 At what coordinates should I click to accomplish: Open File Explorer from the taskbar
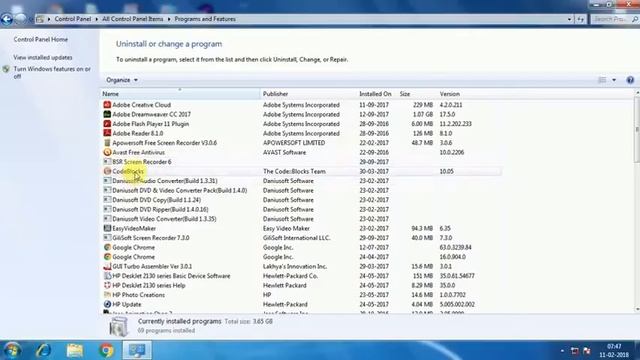tap(75, 350)
